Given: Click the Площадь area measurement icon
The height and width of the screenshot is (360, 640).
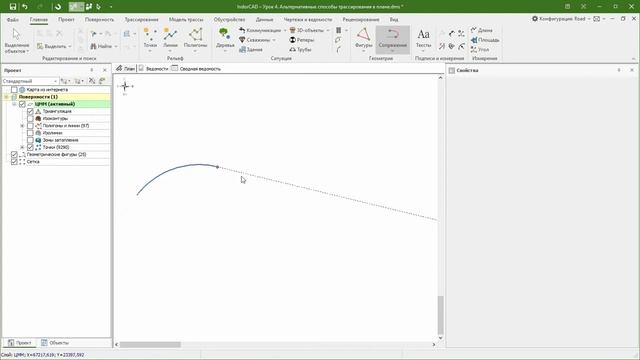Looking at the screenshot, I should [473, 40].
